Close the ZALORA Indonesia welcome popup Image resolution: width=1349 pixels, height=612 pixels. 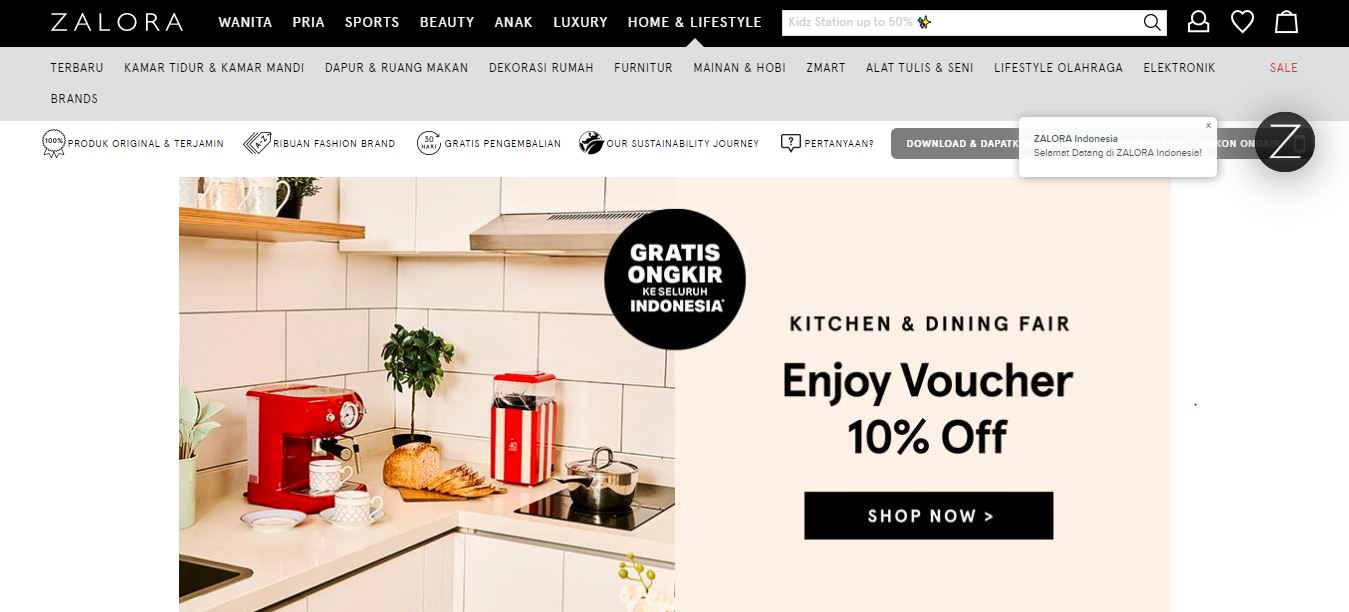point(1208,126)
